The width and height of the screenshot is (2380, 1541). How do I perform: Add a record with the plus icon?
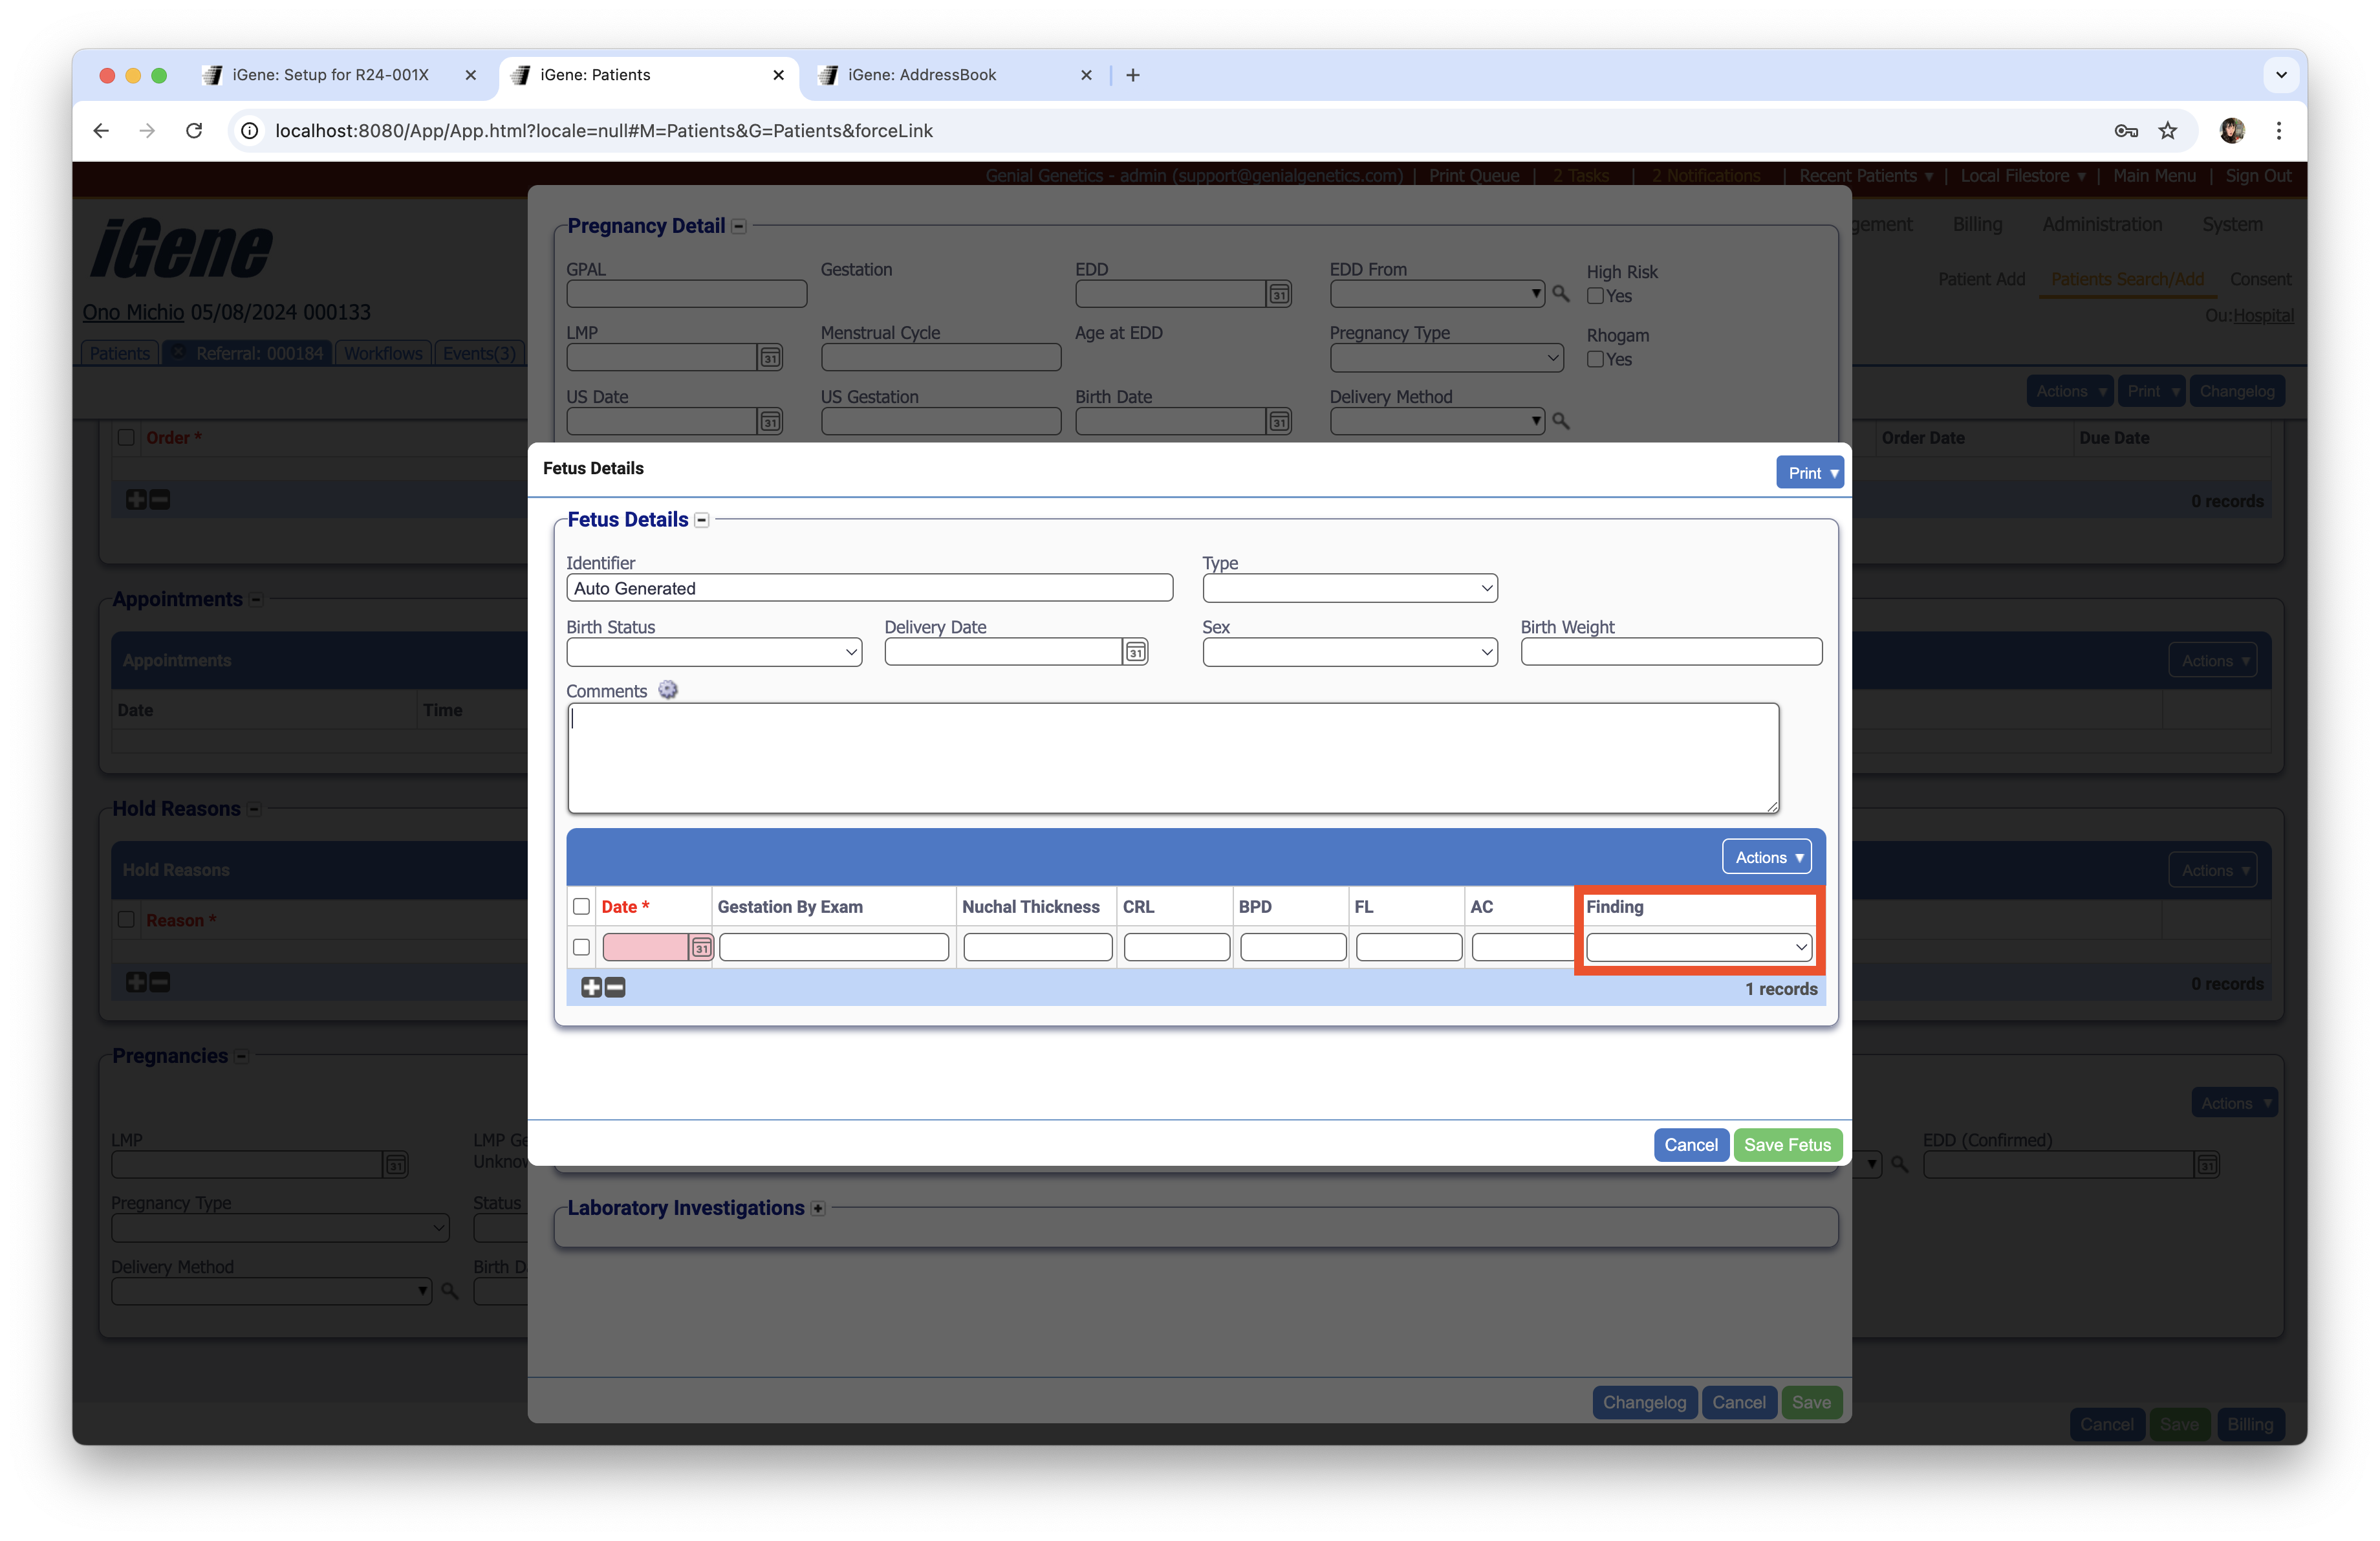point(591,988)
